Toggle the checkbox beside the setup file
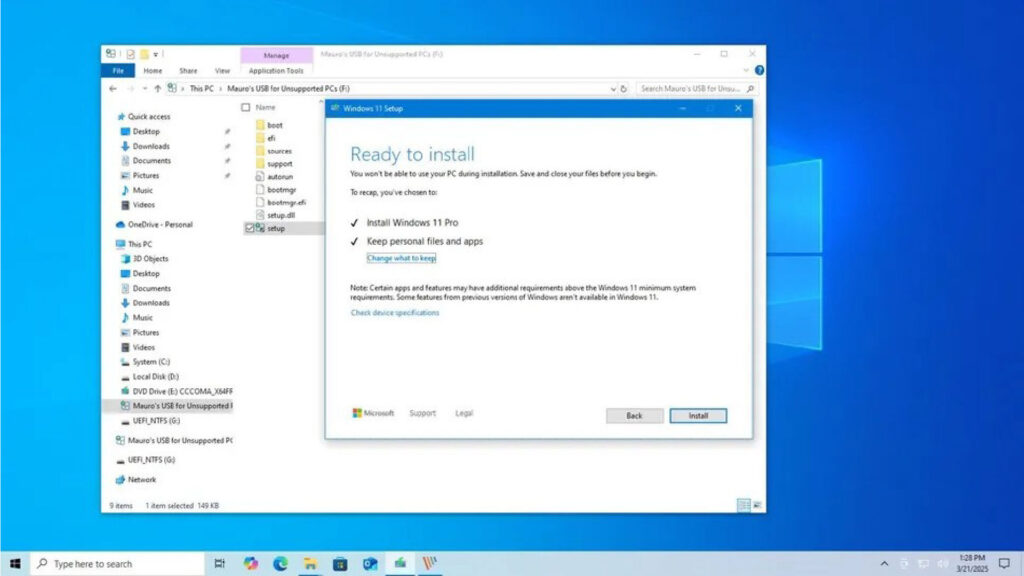 coord(249,228)
